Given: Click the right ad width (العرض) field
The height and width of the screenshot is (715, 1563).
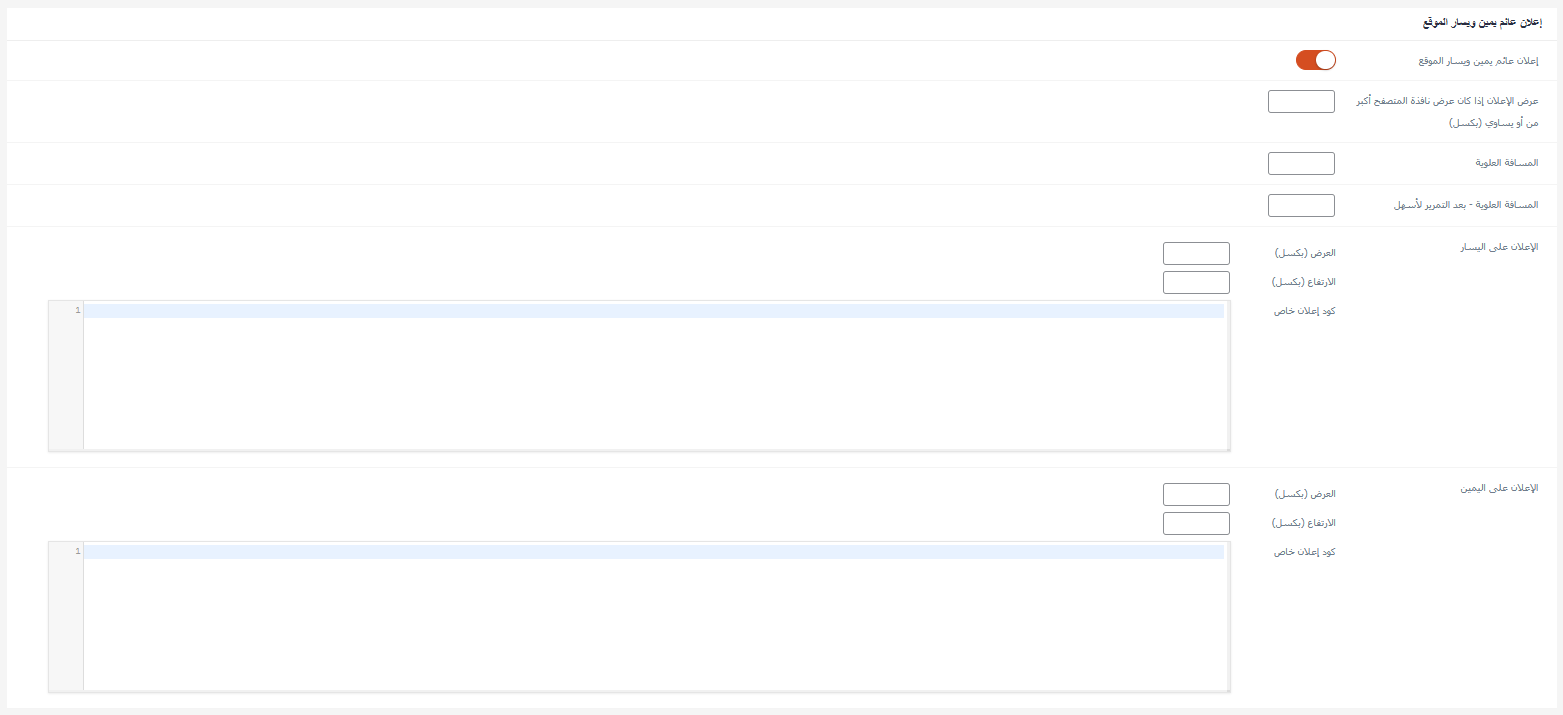Looking at the screenshot, I should [1196, 494].
